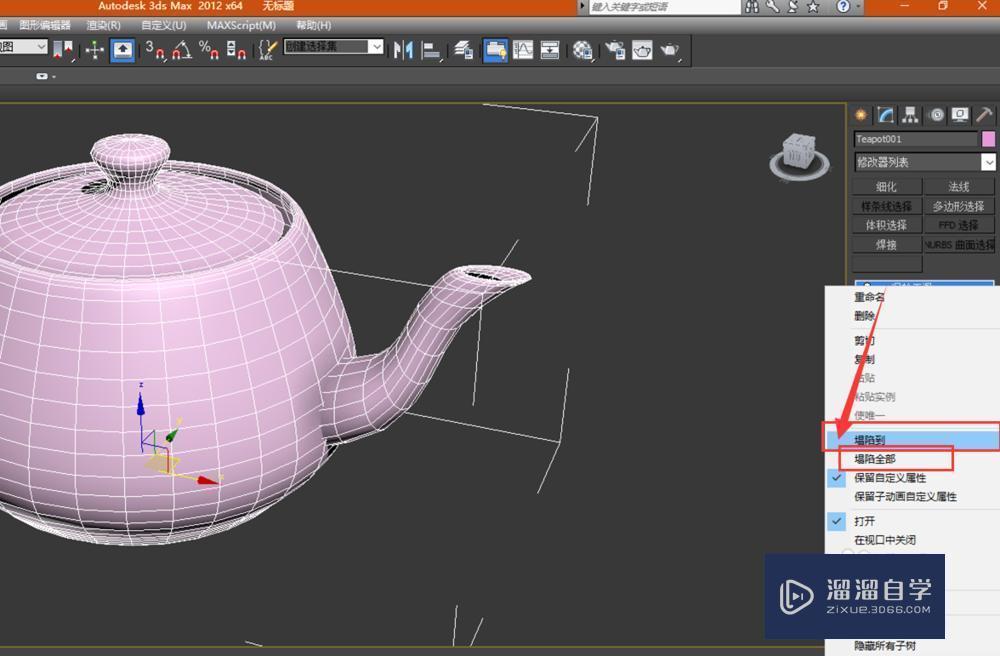Click the Teapot001 object color swatch
This screenshot has width=1000, height=656.
point(990,139)
